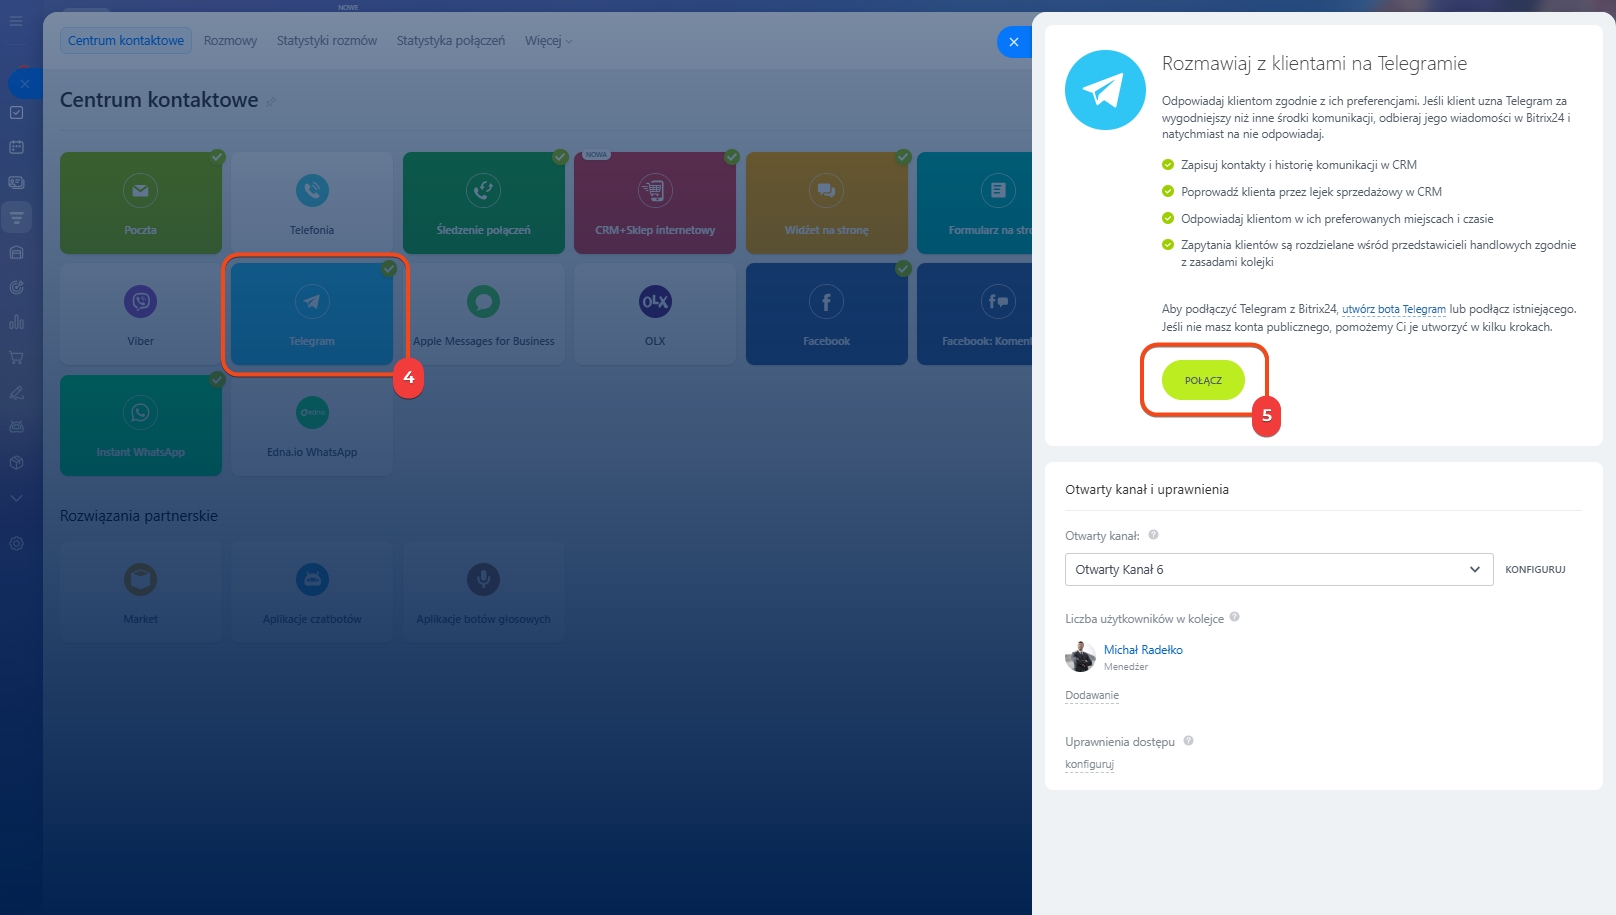
Task: Select the Telegram channel tile
Action: 312,314
